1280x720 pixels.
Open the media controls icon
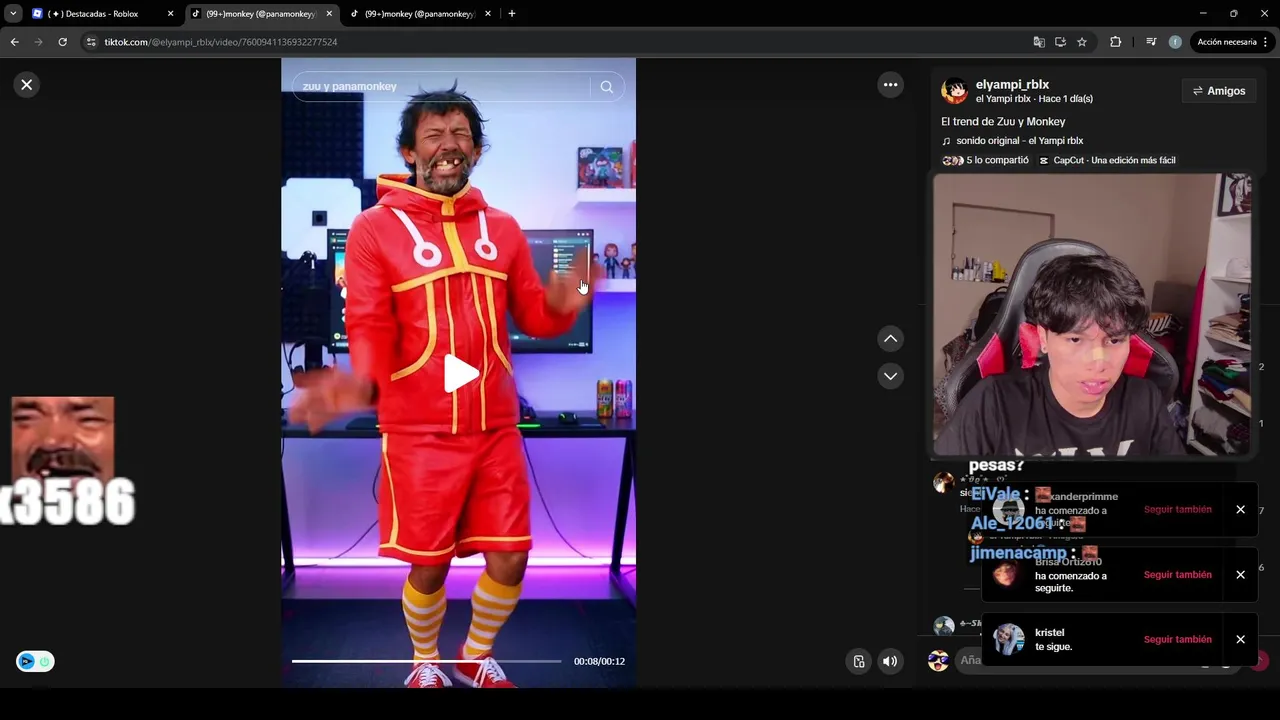[1151, 42]
